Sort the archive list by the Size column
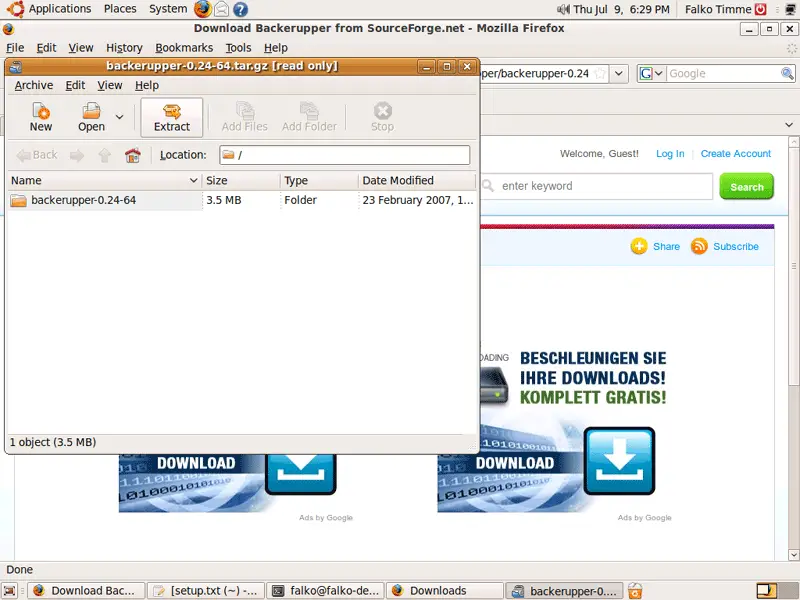Image resolution: width=800 pixels, height=600 pixels. (240, 181)
